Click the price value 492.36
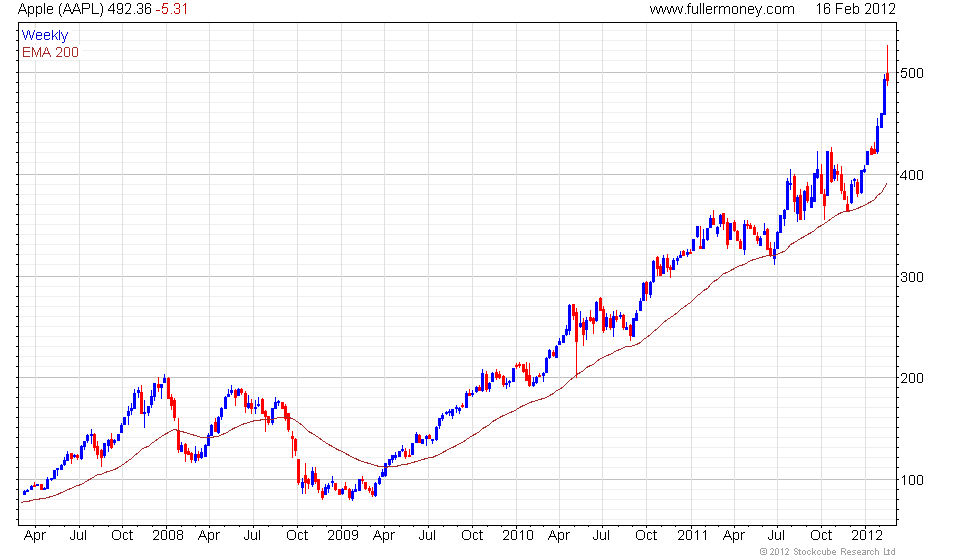This screenshot has width=980, height=560. tap(129, 9)
